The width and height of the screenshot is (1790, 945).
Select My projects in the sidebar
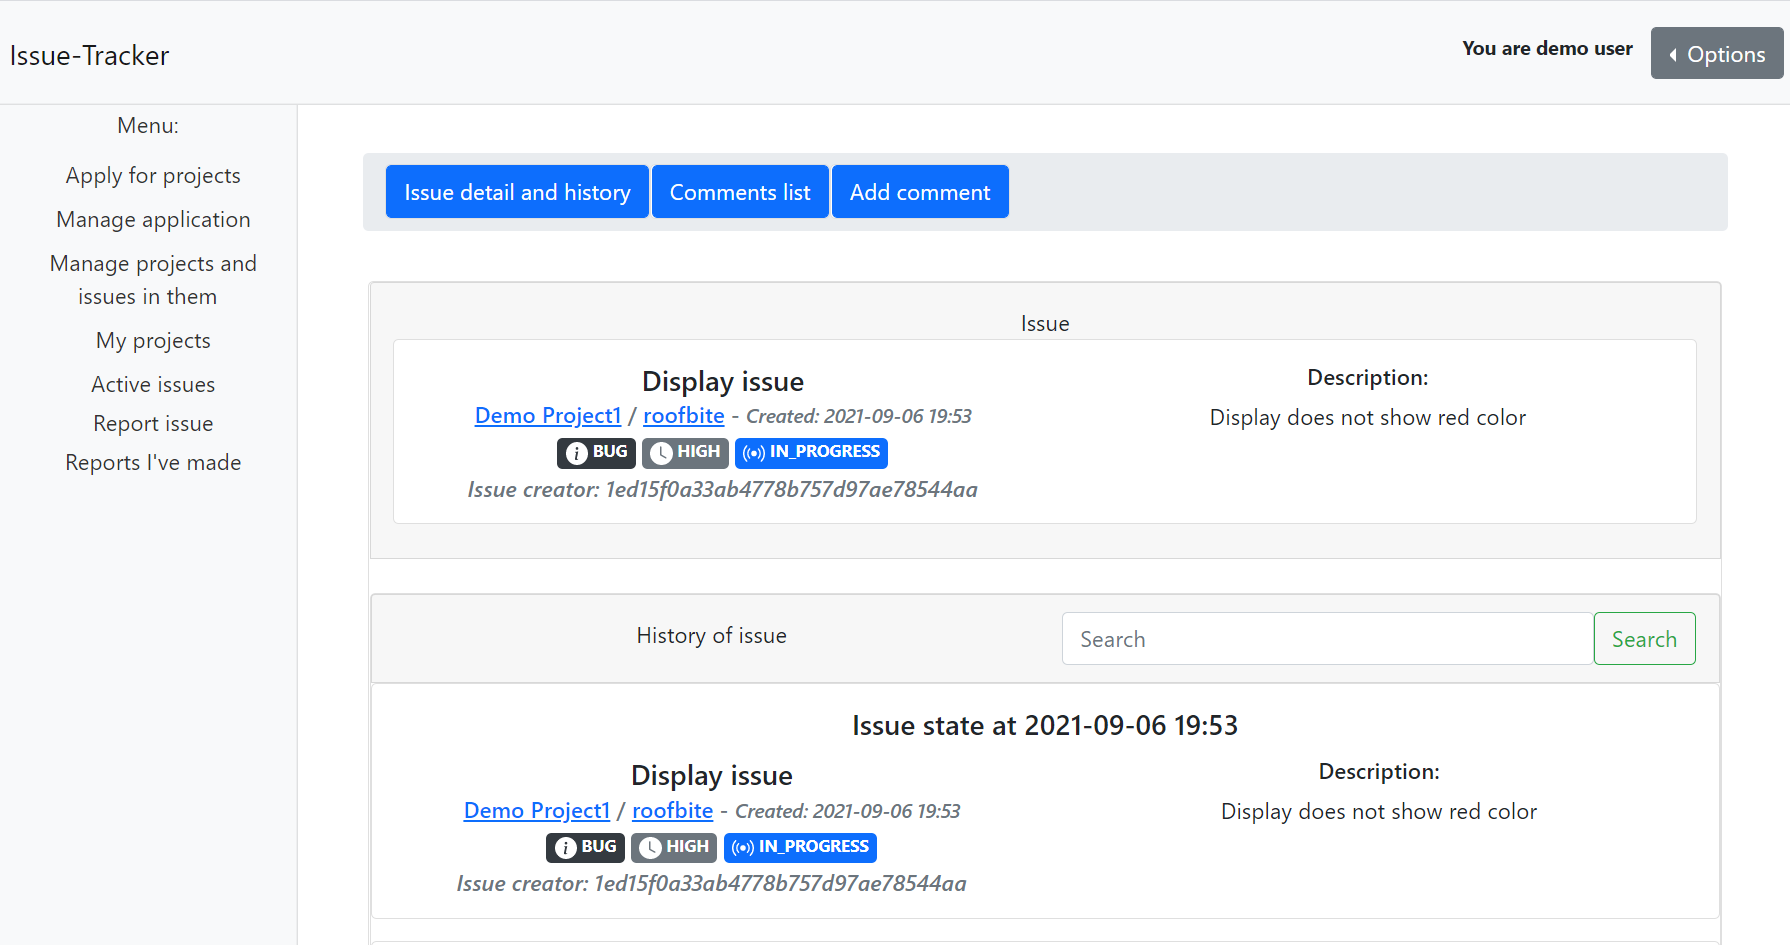(x=153, y=340)
